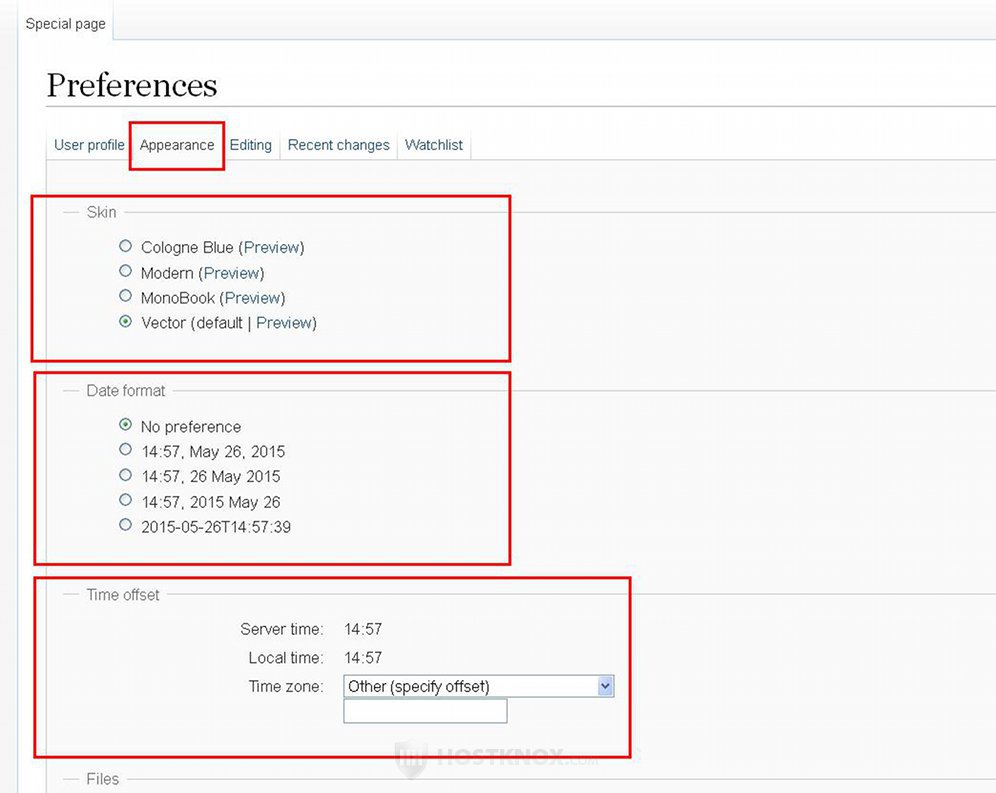This screenshot has height=793, width=996.
Task: Open the Special page tab
Action: click(65, 24)
